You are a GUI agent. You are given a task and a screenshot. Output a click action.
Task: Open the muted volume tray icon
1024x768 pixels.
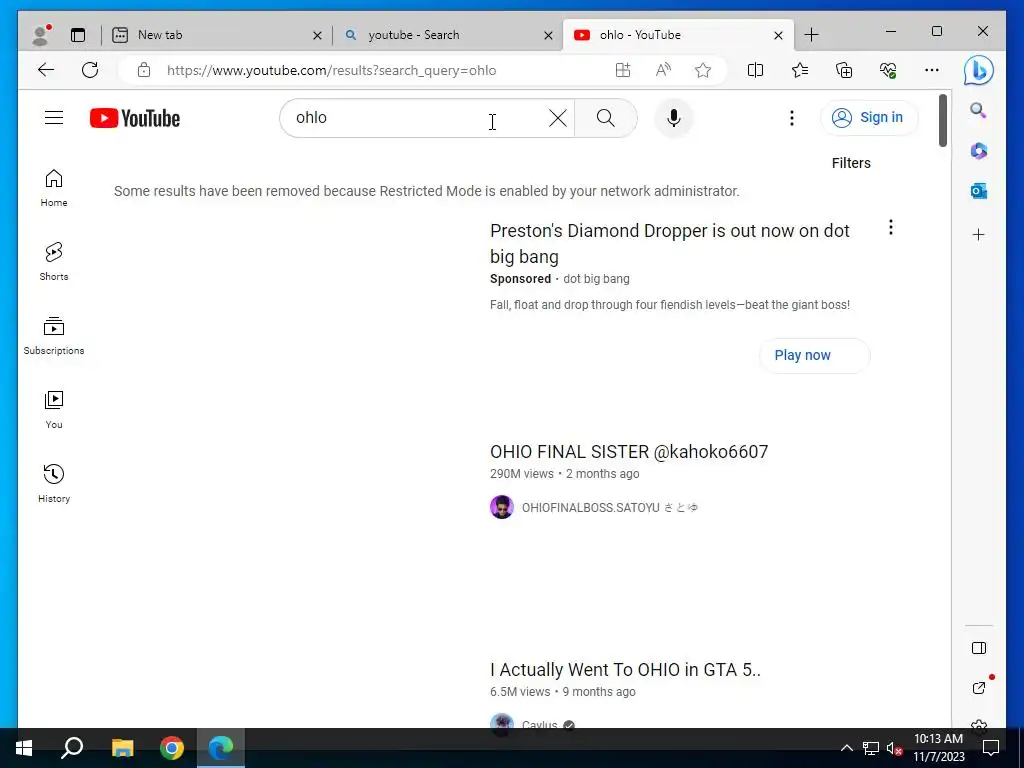[x=894, y=748]
